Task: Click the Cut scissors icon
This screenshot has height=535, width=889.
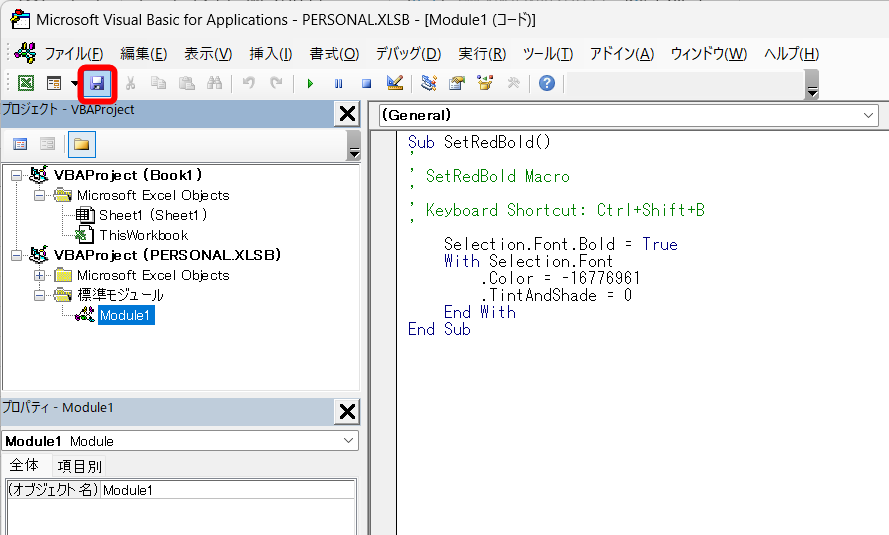Action: click(130, 83)
